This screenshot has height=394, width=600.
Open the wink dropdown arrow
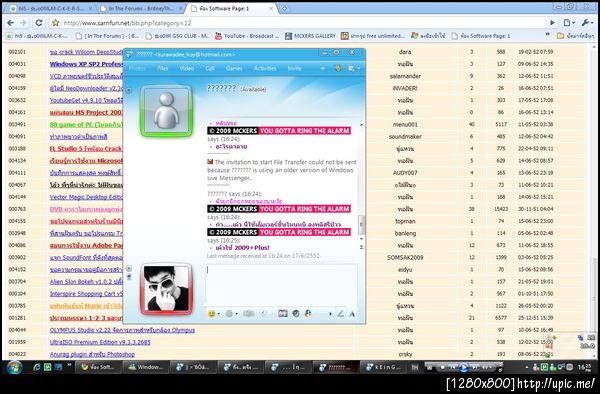tap(236, 314)
